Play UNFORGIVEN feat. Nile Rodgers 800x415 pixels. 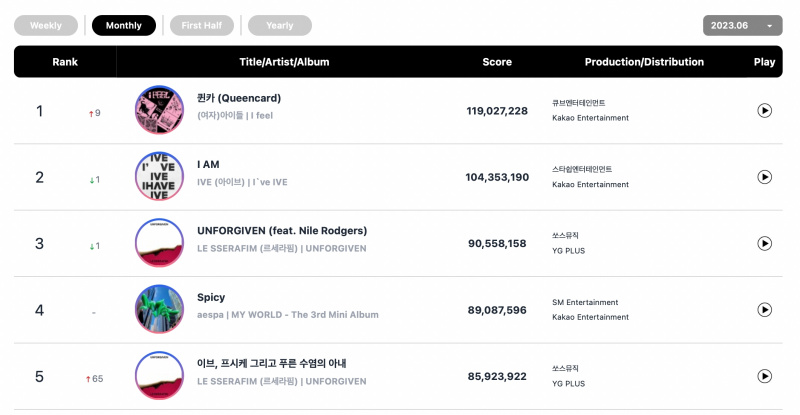tap(764, 243)
